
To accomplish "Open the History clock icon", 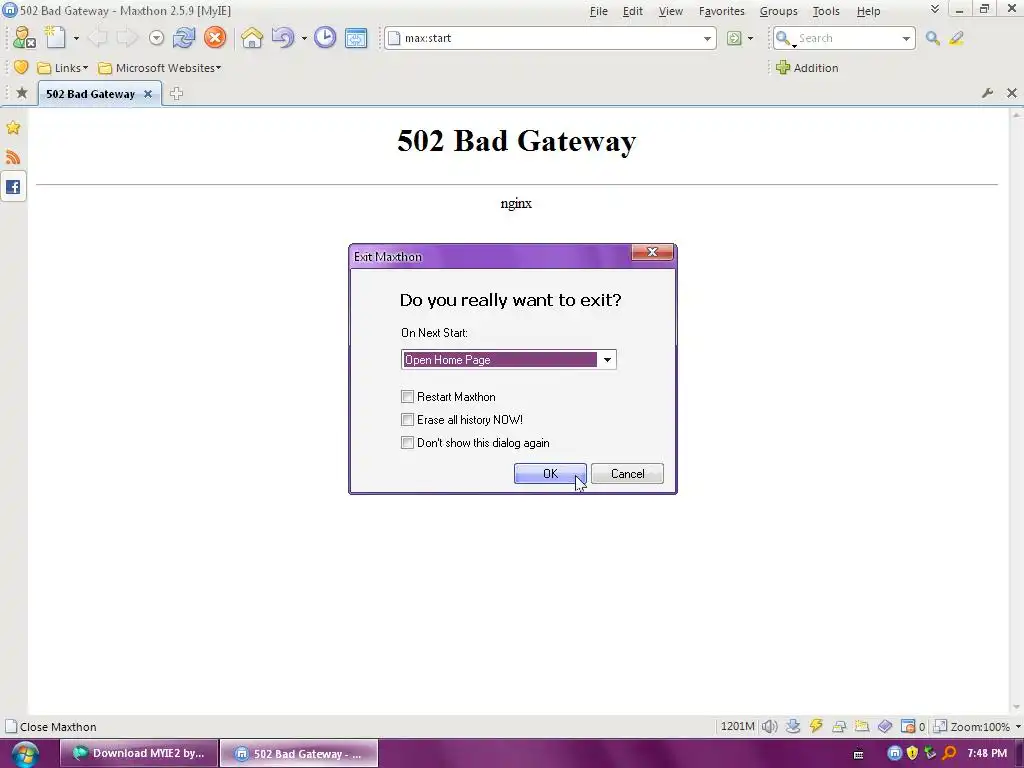I will [x=325, y=38].
